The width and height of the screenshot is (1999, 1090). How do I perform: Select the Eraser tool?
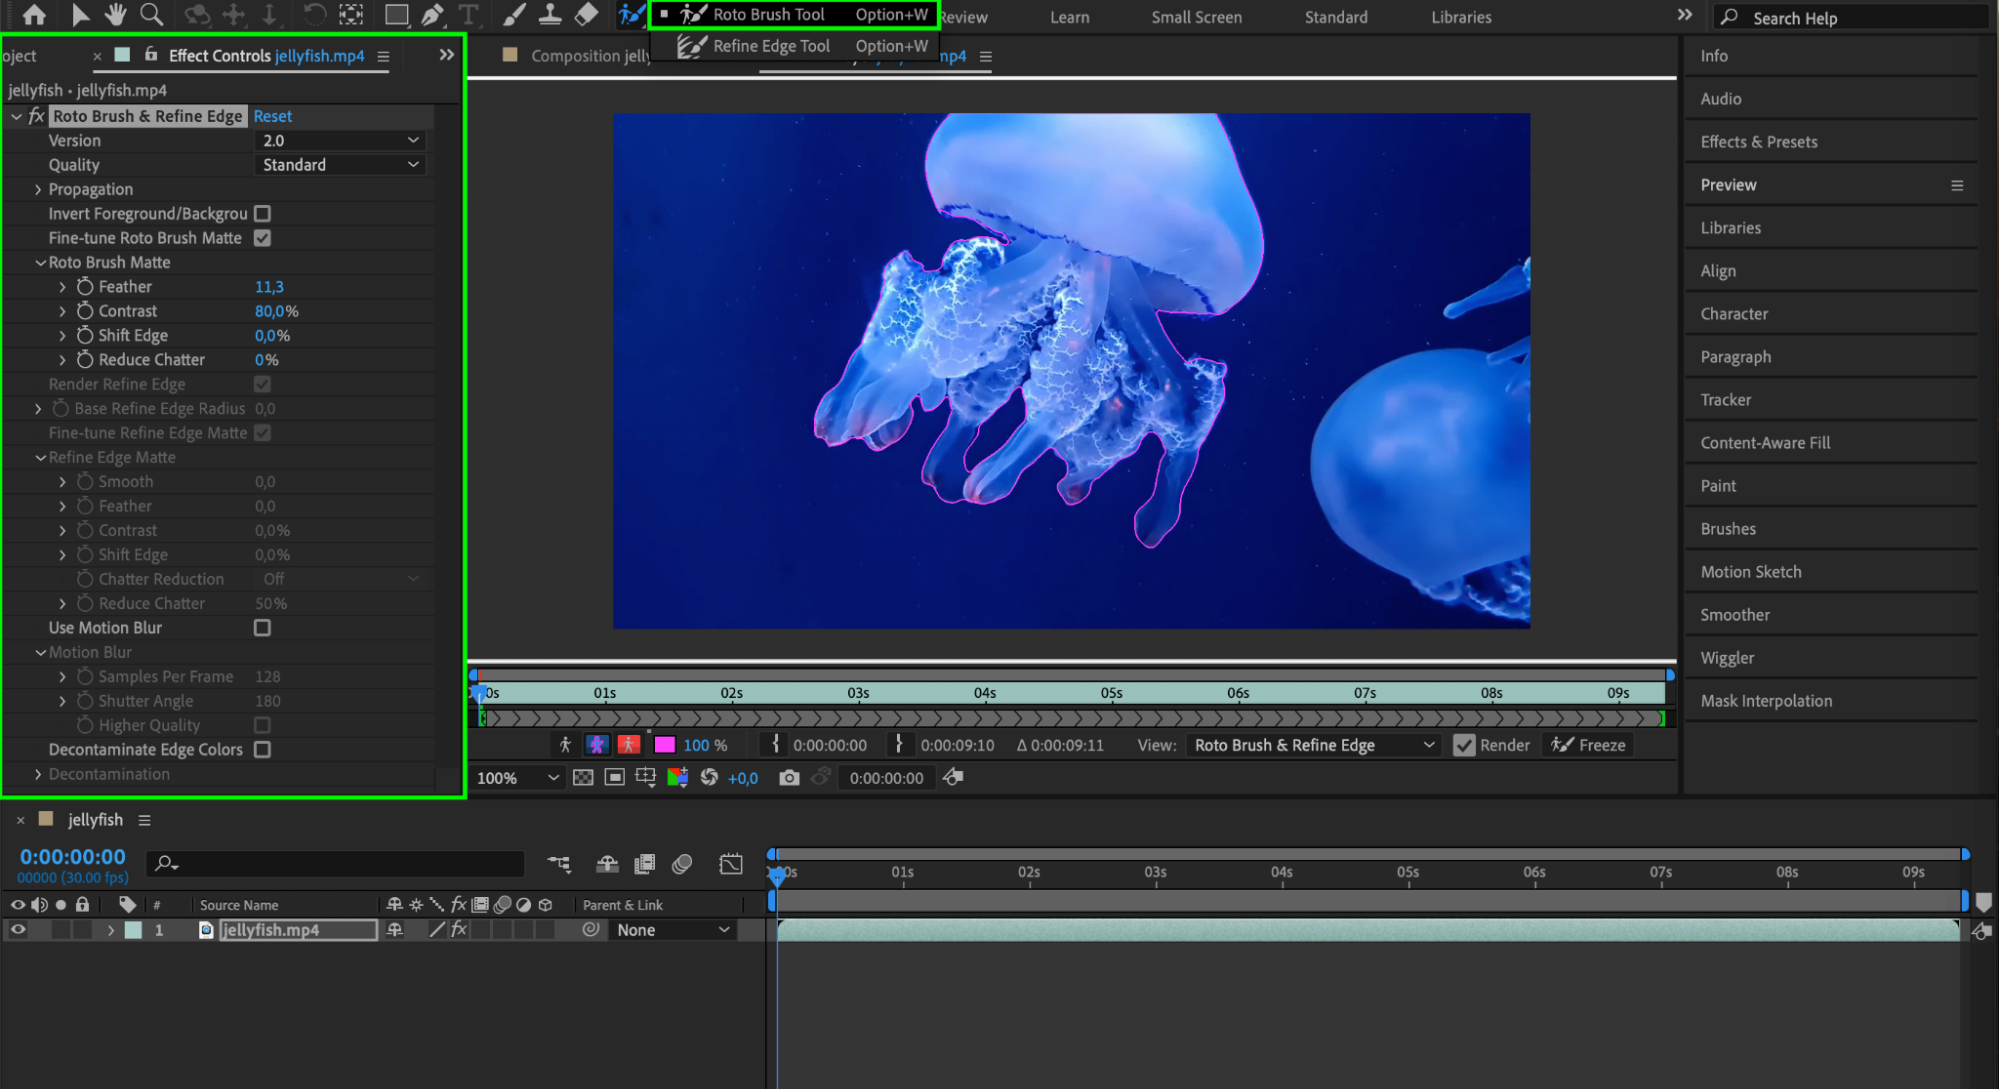[587, 14]
